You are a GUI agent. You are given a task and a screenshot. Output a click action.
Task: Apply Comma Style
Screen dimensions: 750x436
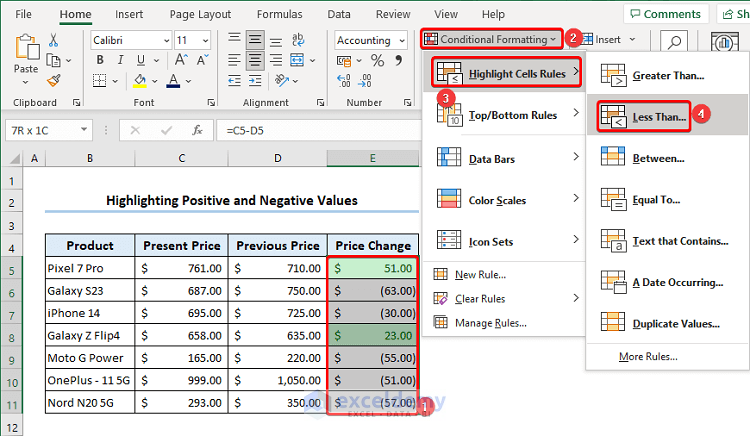[x=398, y=60]
